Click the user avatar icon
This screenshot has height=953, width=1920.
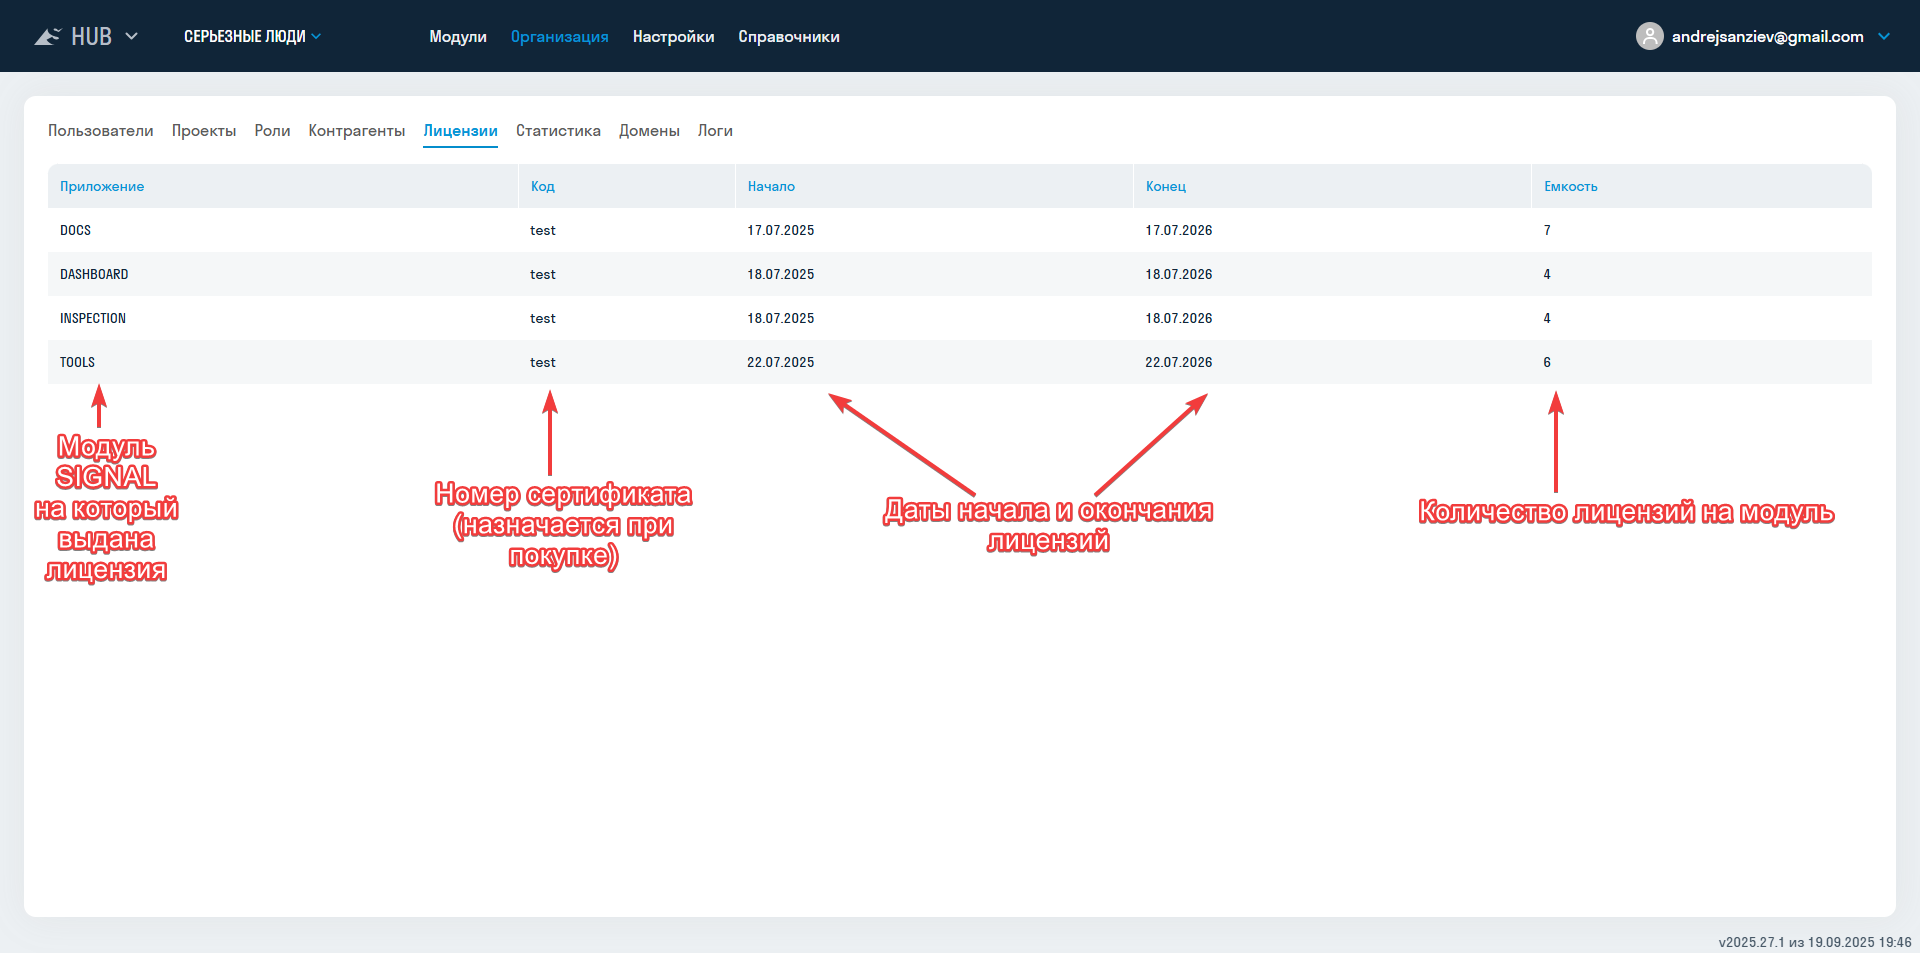(x=1649, y=36)
